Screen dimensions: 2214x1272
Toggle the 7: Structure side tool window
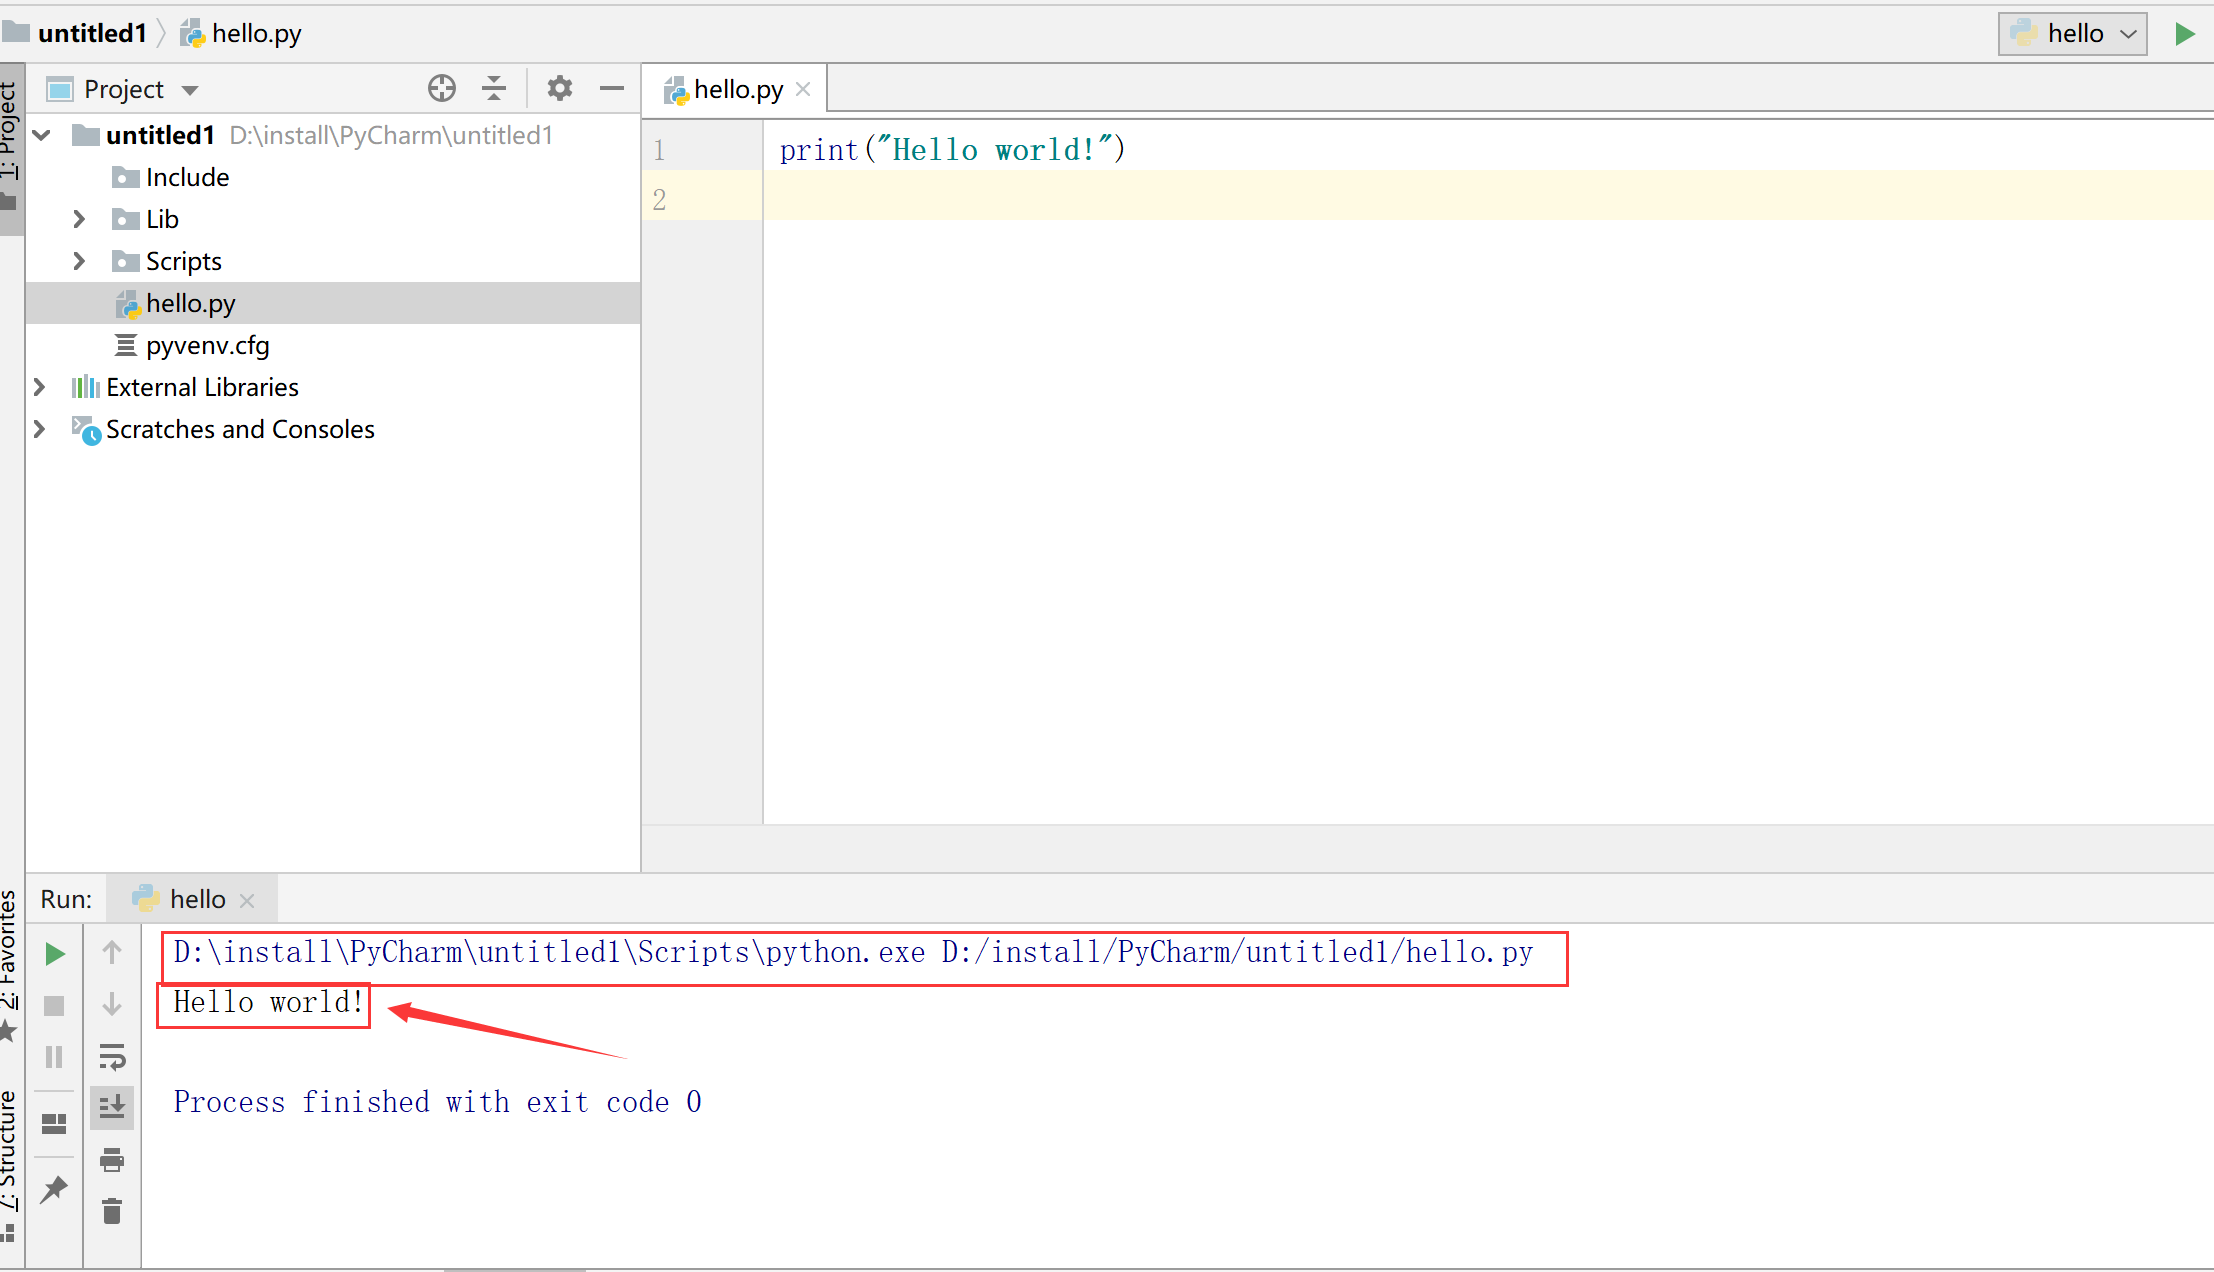click(10, 1165)
